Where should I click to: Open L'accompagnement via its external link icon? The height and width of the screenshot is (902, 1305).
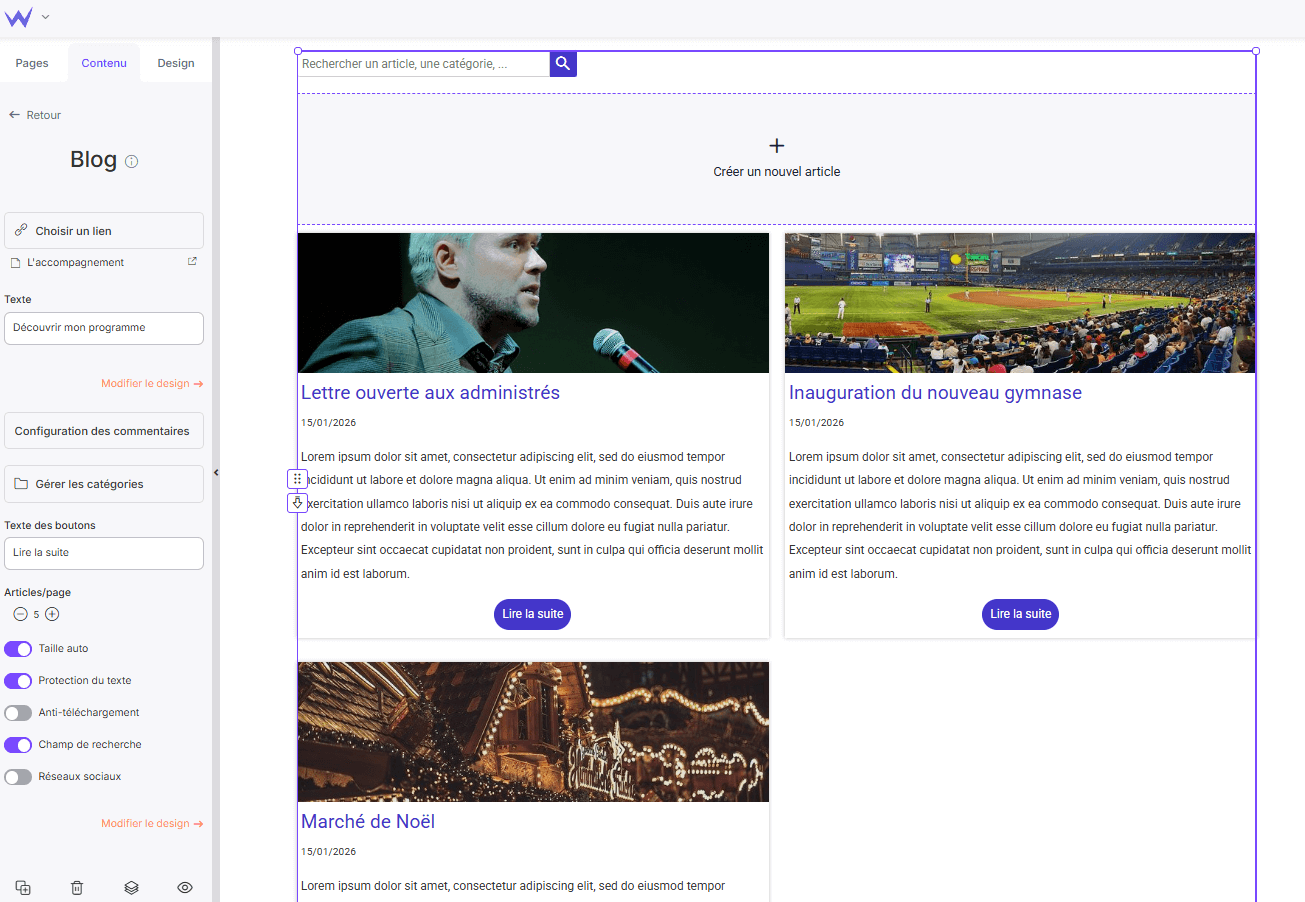tap(194, 262)
